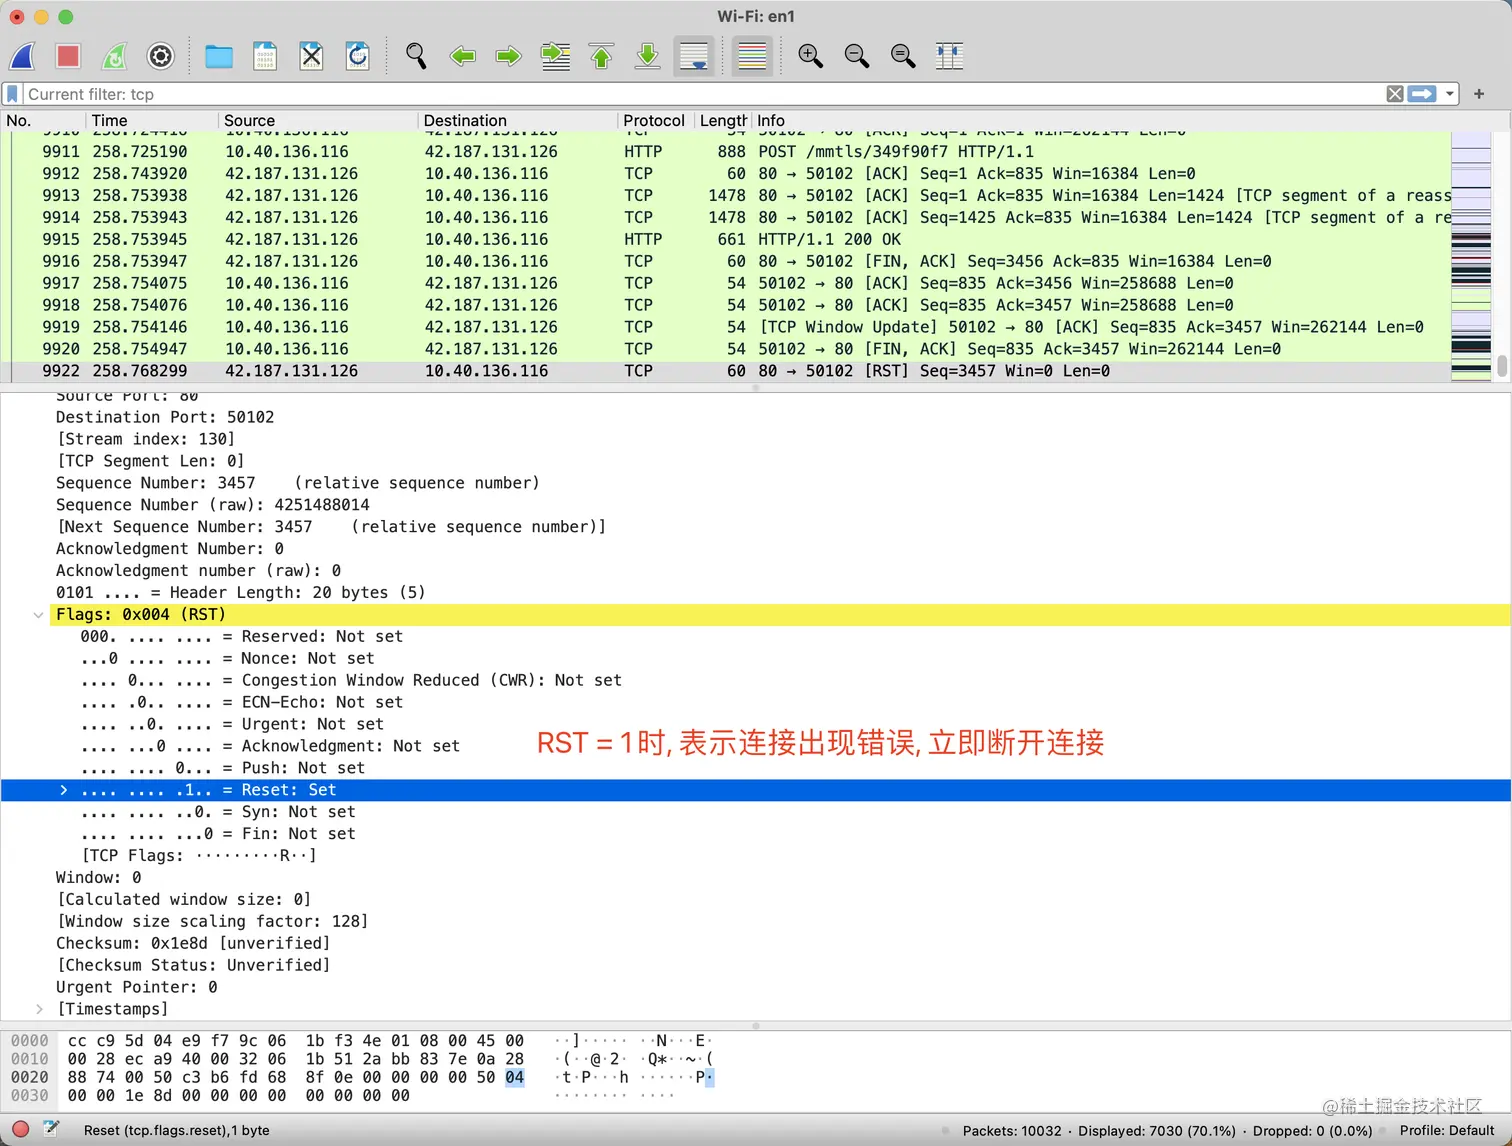Screen dimensions: 1512x1146
Task: Save this capture file
Action: [265, 56]
